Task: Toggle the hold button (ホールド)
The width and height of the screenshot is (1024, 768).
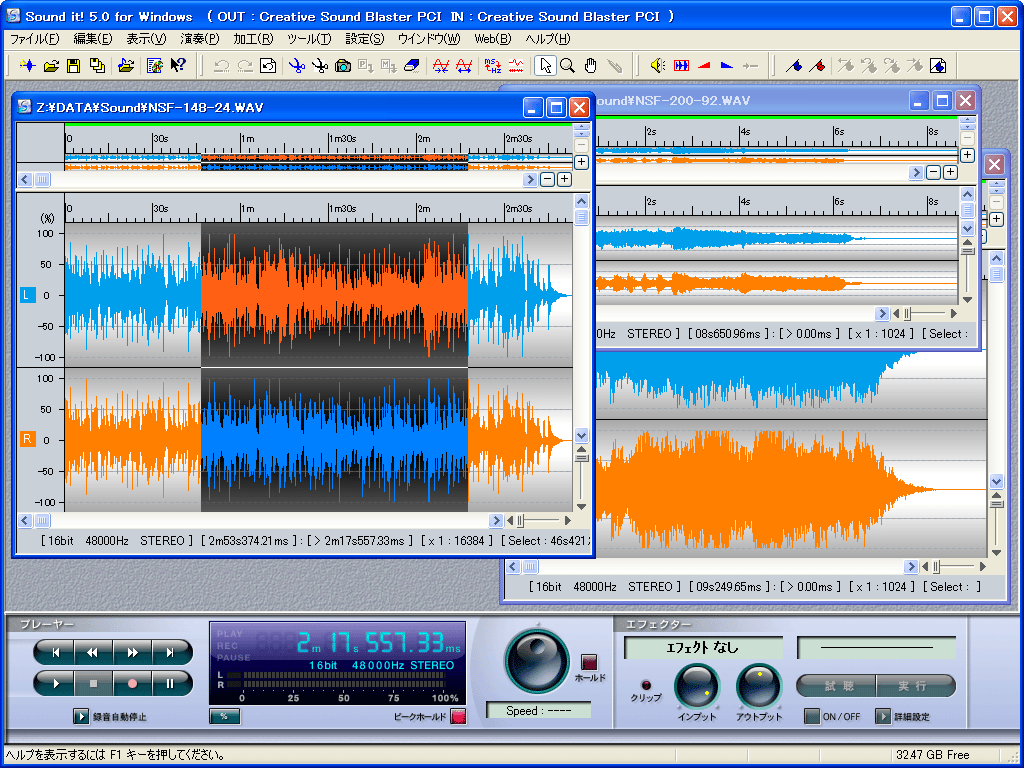Action: click(x=589, y=662)
